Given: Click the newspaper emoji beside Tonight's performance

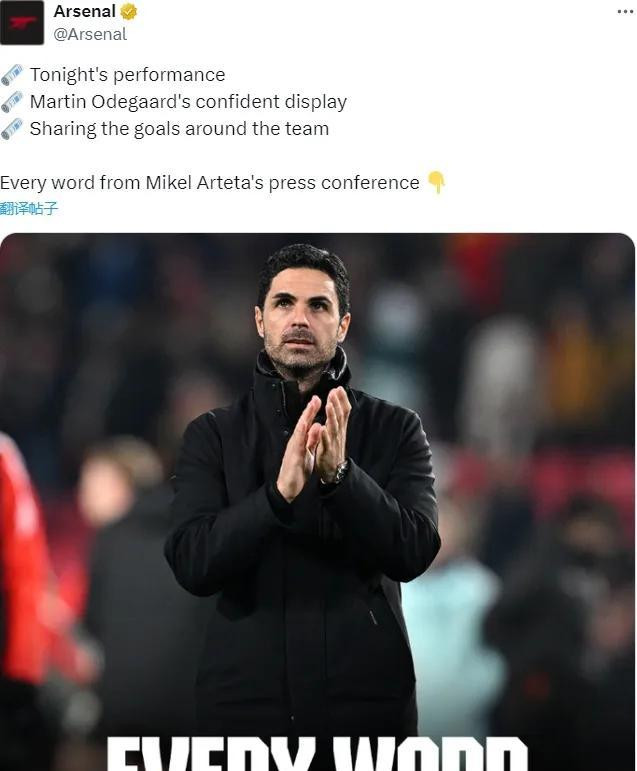Looking at the screenshot, I should click(x=12, y=75).
